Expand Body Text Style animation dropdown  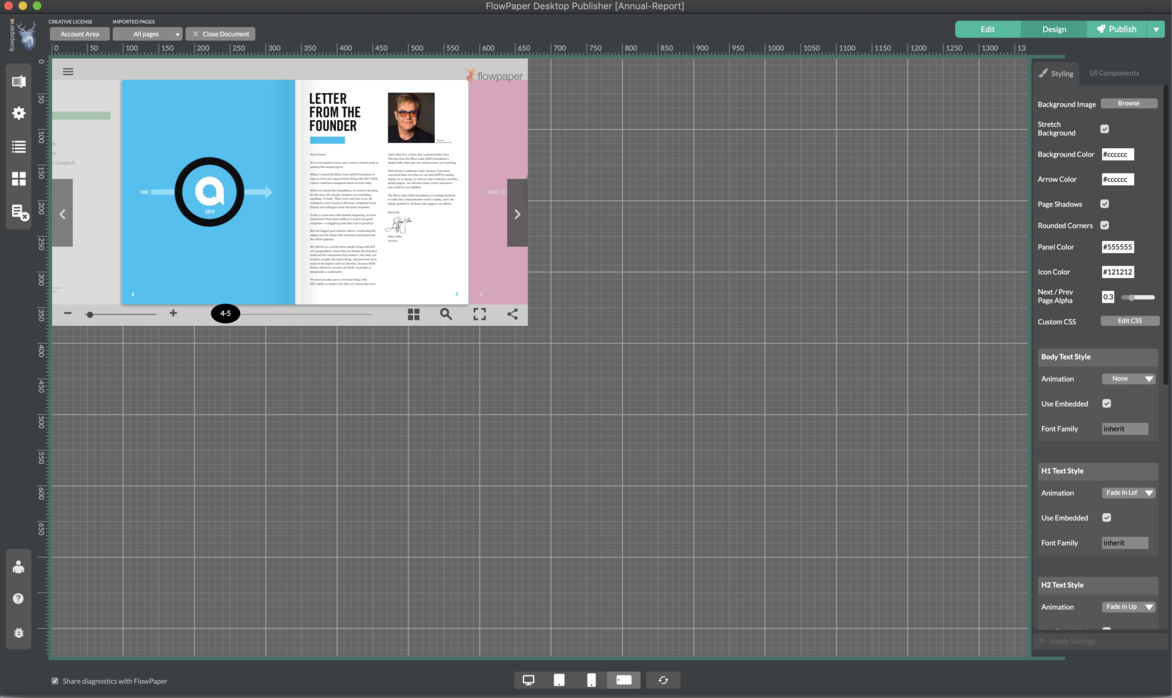click(1128, 379)
